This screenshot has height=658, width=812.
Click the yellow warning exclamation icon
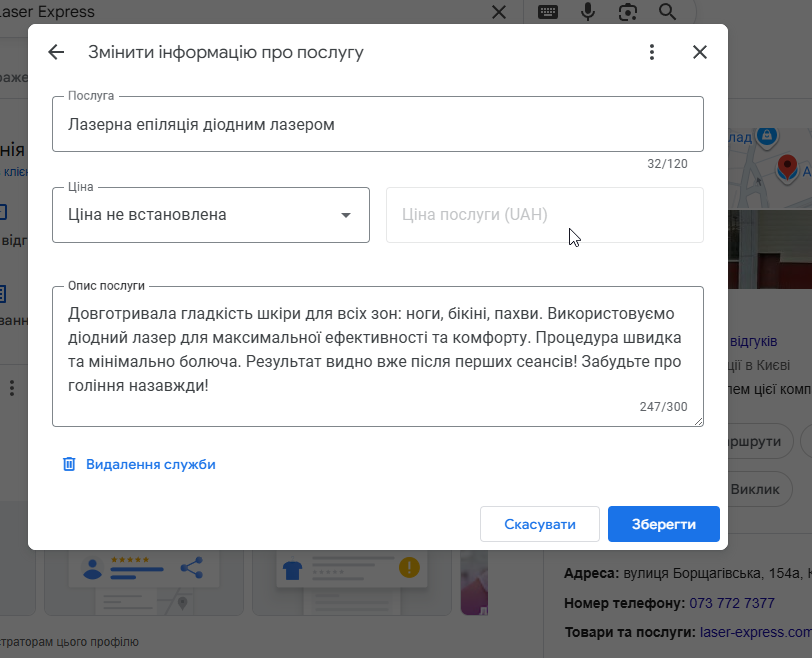[x=409, y=567]
